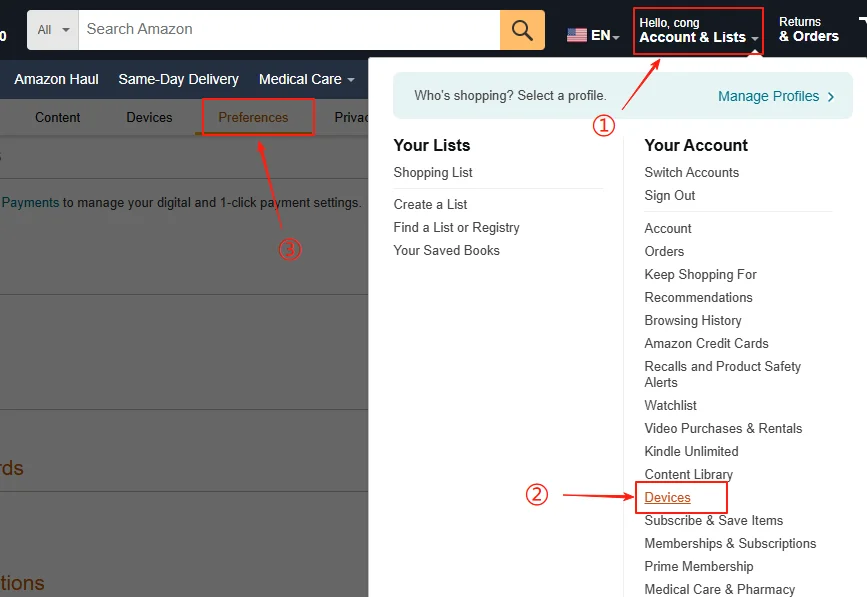This screenshot has height=597, width=867.
Task: Go to Amazon Credit Cards
Action: [x=707, y=343]
